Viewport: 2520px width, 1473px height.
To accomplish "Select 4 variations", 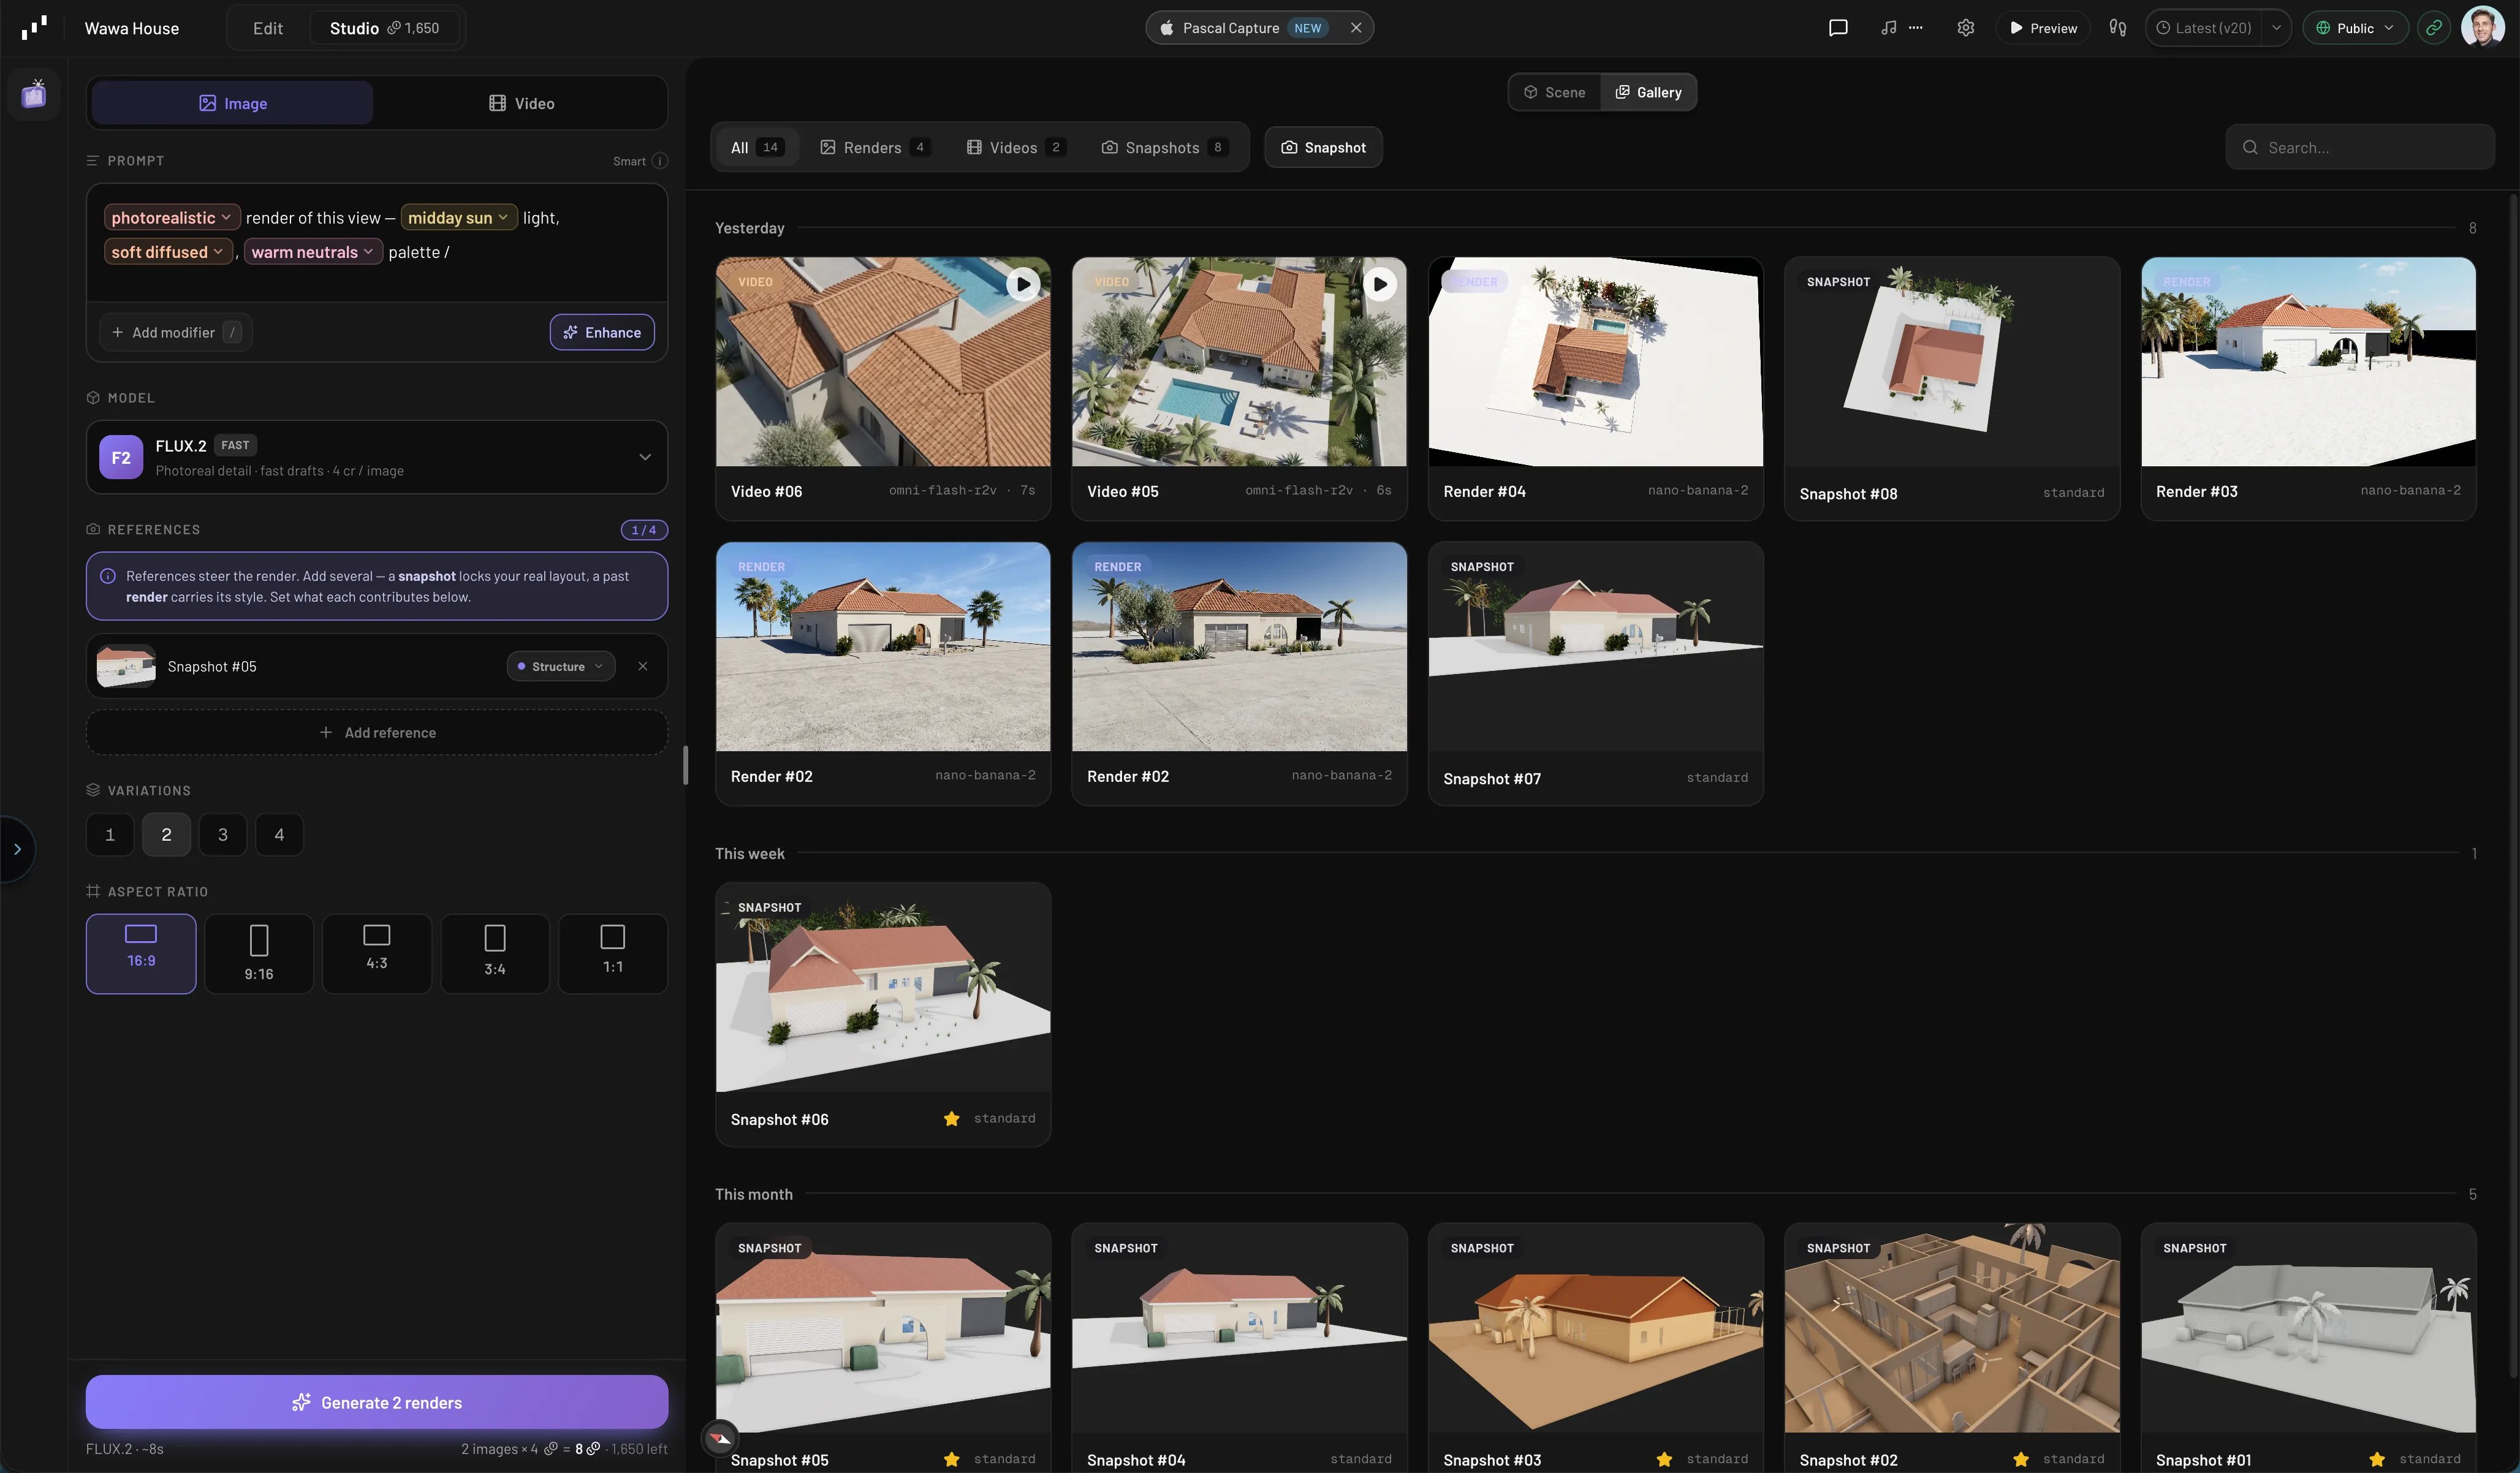I will pyautogui.click(x=279, y=835).
